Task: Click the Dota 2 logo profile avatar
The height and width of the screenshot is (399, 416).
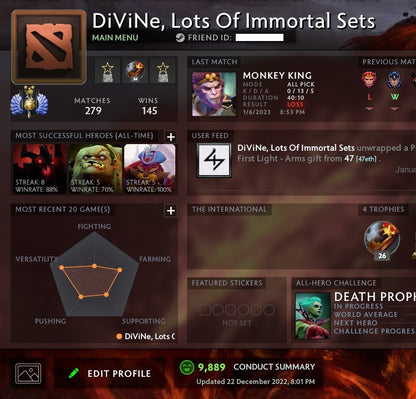Action: [49, 47]
